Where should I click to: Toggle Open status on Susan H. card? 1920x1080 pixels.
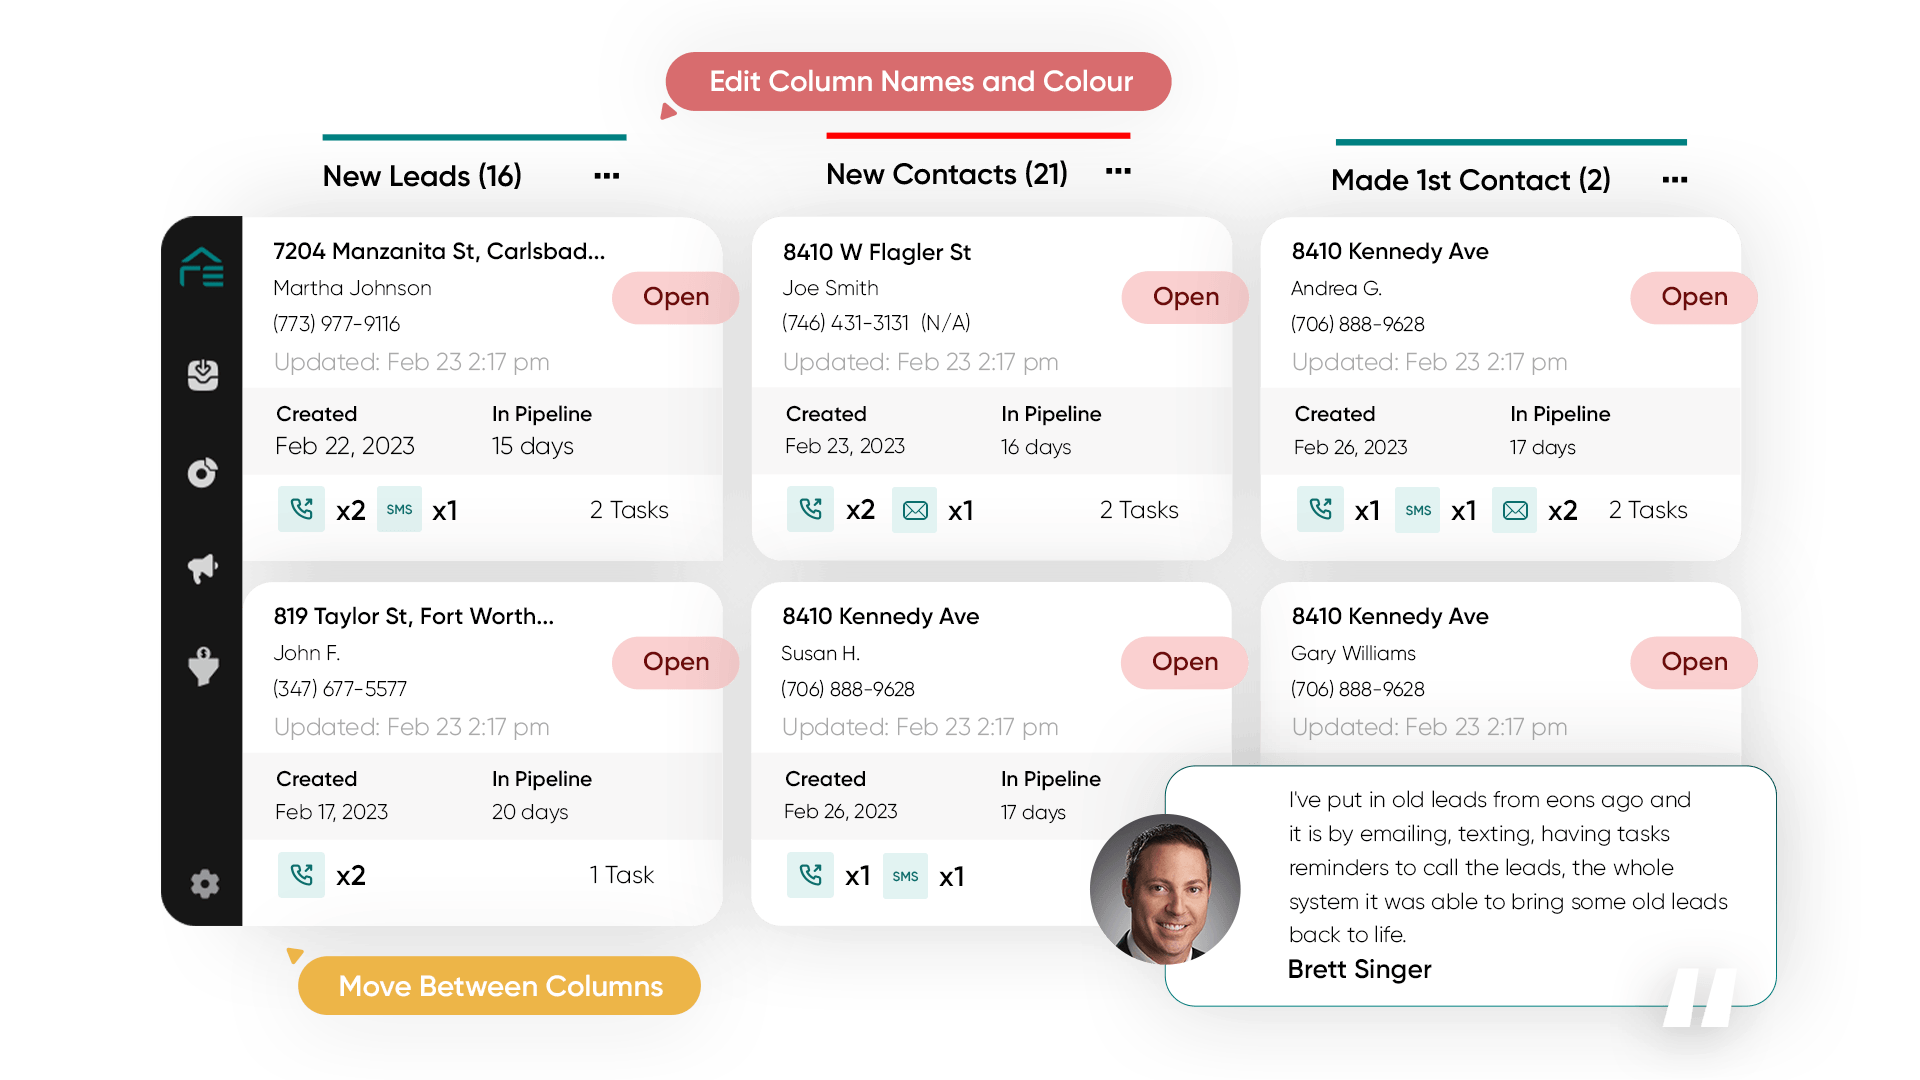point(1182,659)
